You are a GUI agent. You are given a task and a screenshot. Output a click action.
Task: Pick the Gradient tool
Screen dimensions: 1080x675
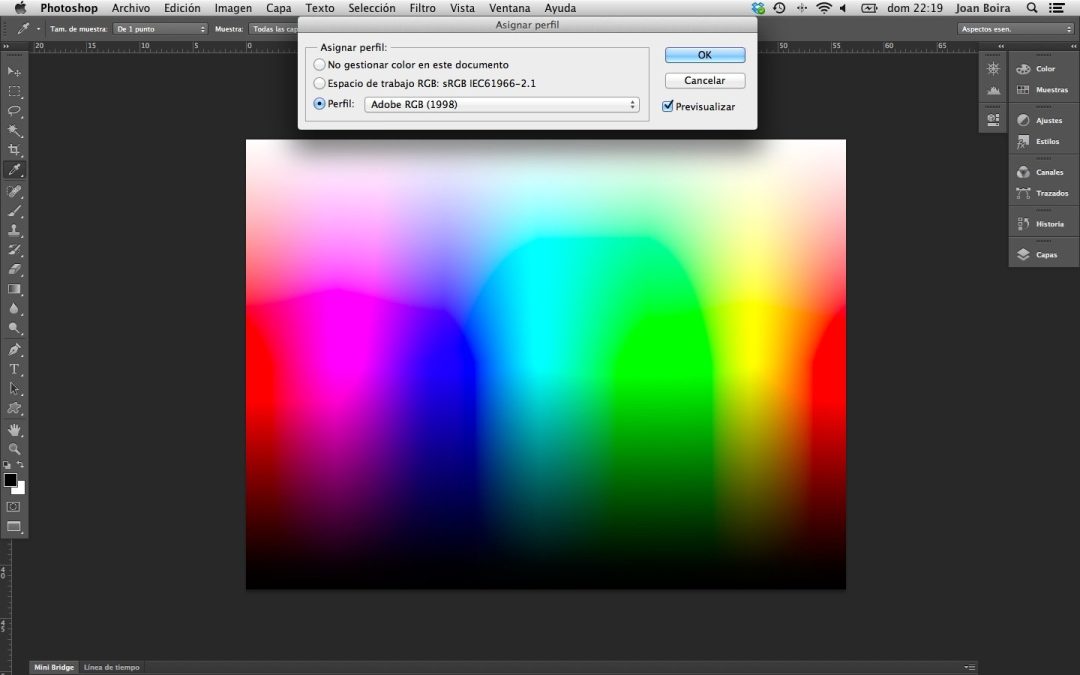(x=15, y=288)
